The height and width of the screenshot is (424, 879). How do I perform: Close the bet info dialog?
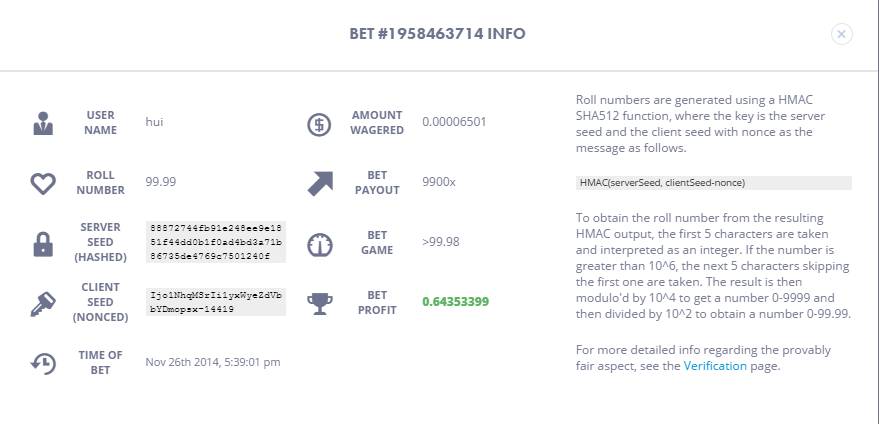[841, 34]
